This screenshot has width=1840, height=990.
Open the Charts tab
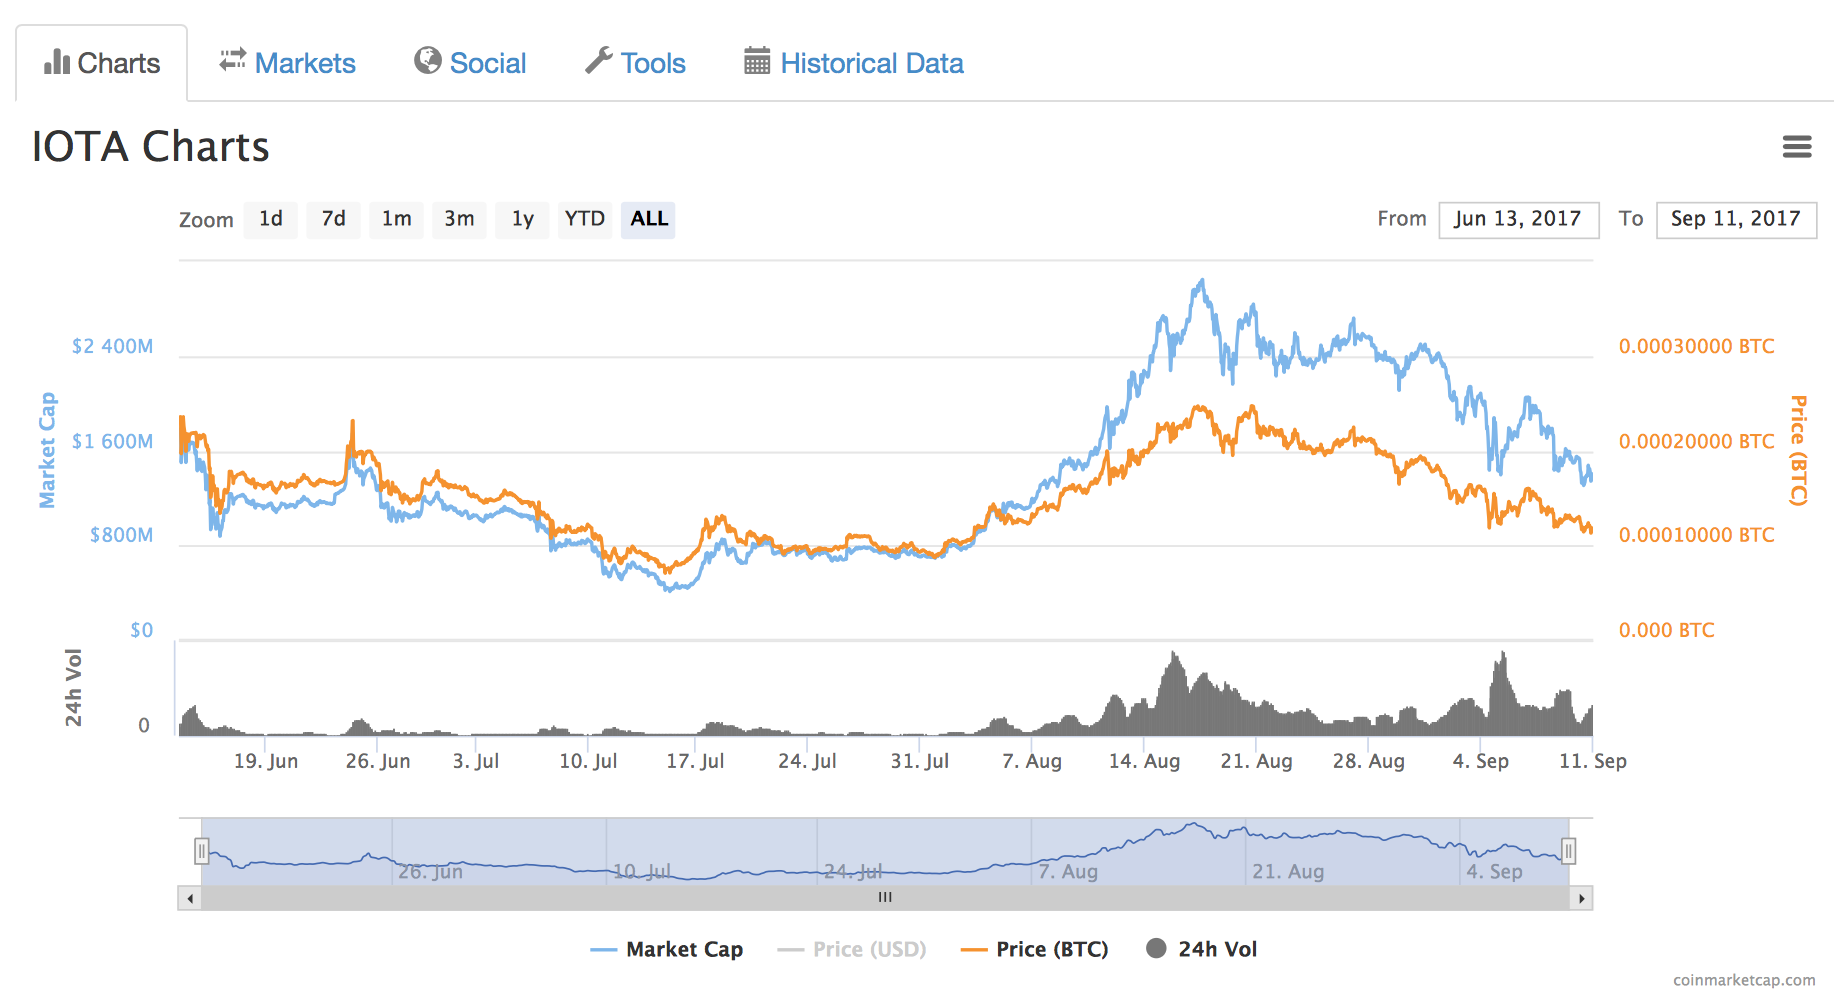101,63
